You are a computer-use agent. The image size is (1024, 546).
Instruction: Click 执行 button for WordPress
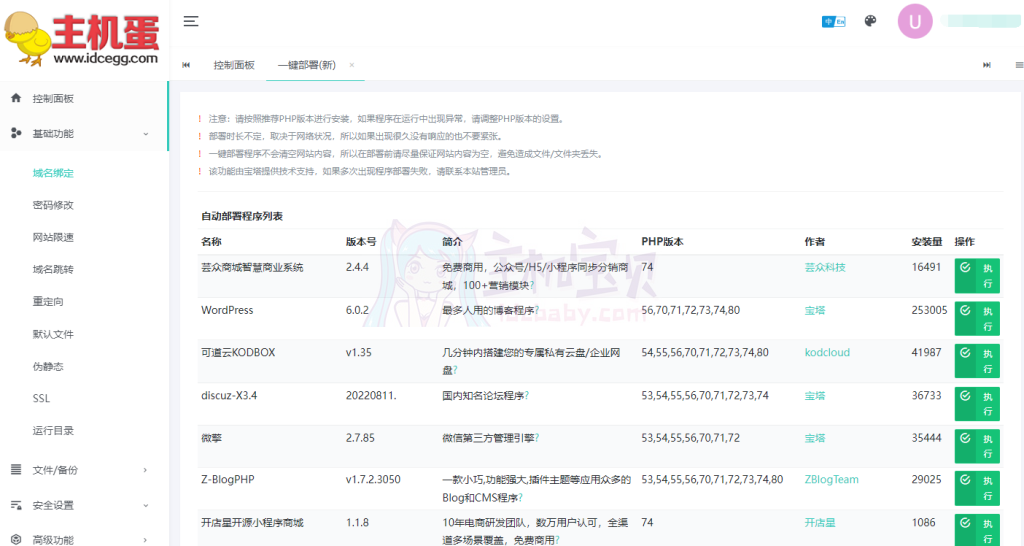tap(977, 319)
